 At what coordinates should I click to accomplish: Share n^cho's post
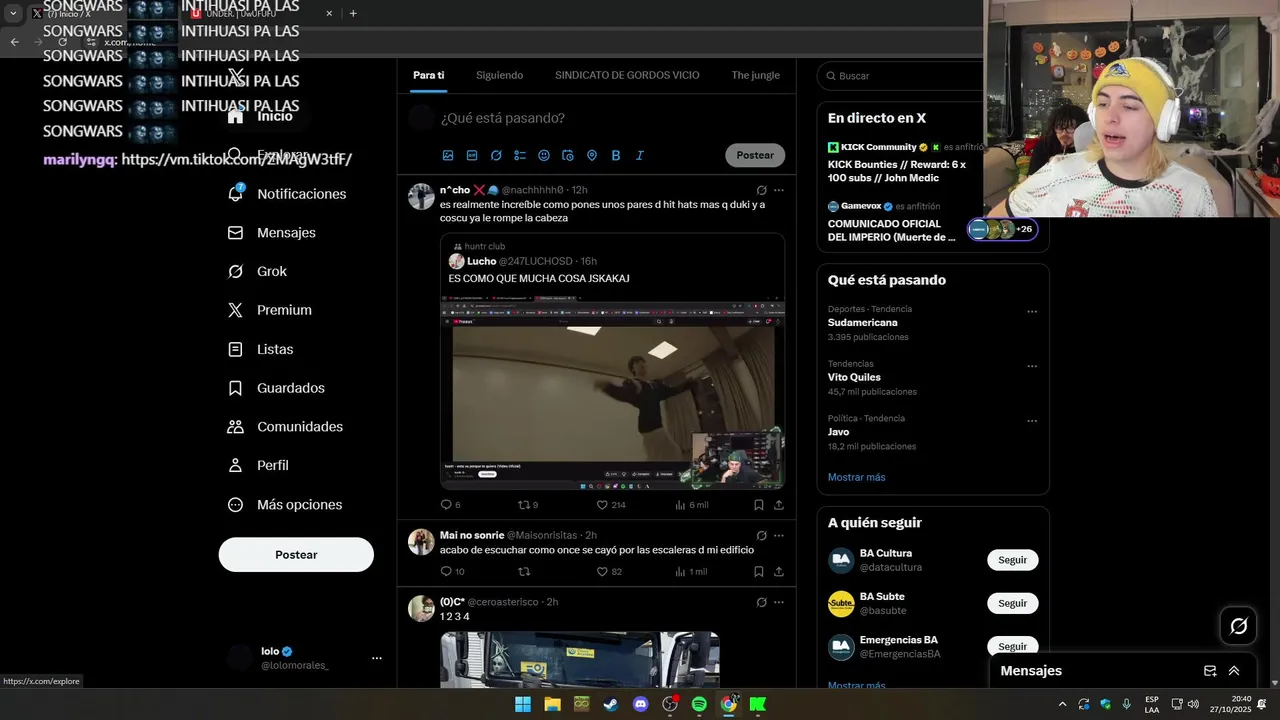click(779, 505)
